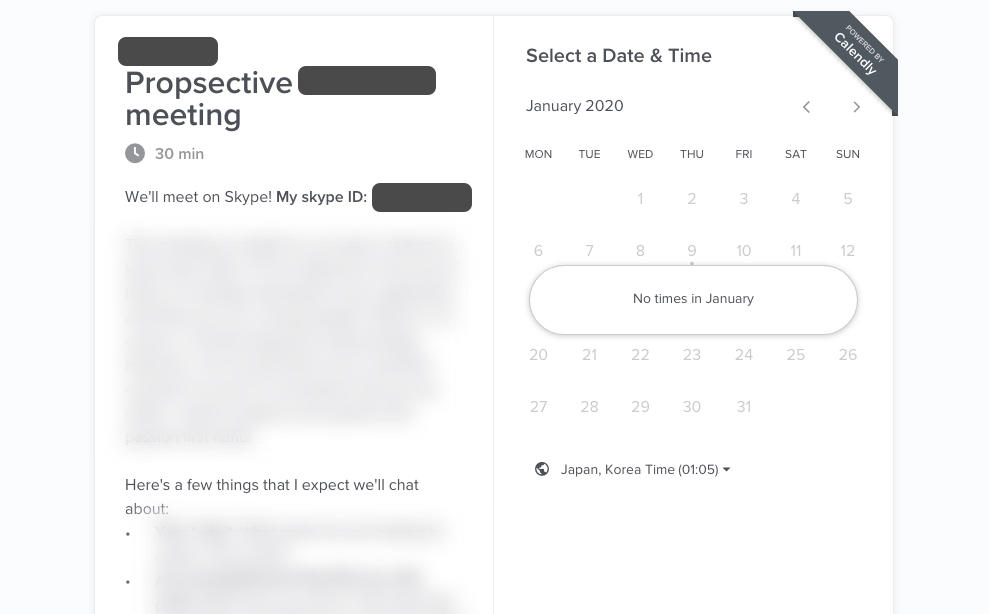The image size is (989, 614).
Task: Click the Select a Date & Time heading
Action: click(x=619, y=56)
